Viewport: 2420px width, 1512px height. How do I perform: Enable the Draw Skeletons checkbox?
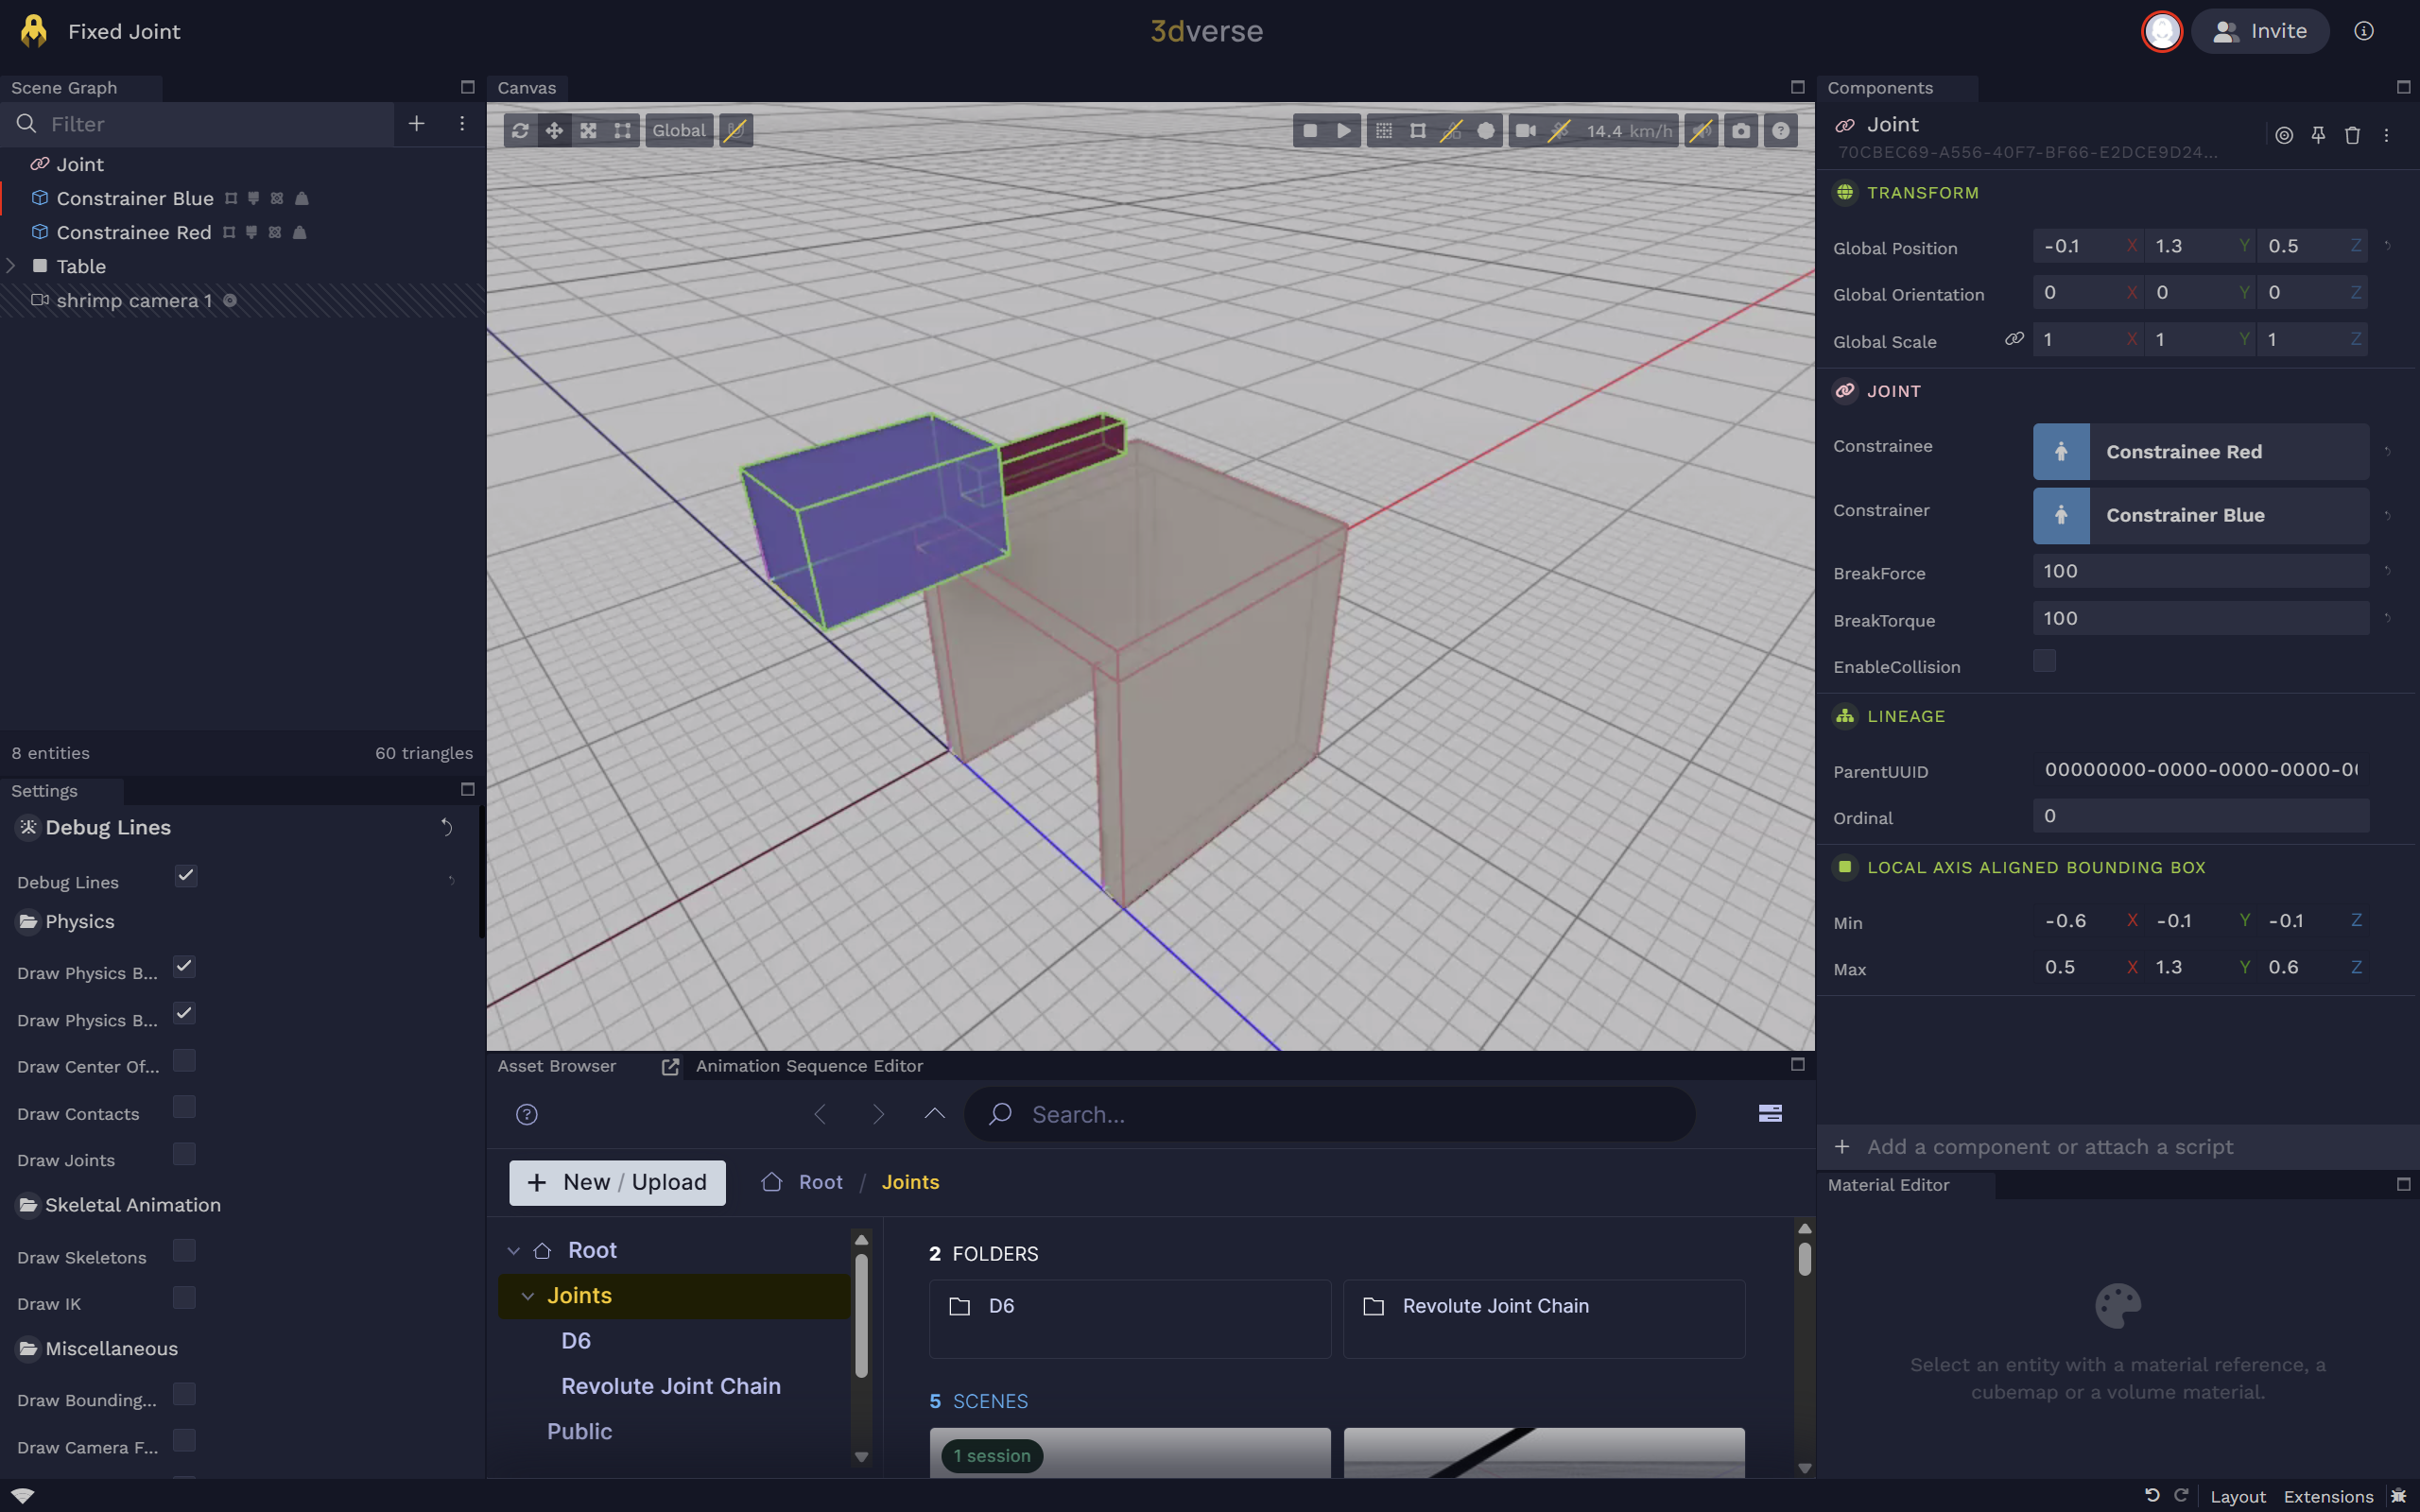(x=184, y=1251)
